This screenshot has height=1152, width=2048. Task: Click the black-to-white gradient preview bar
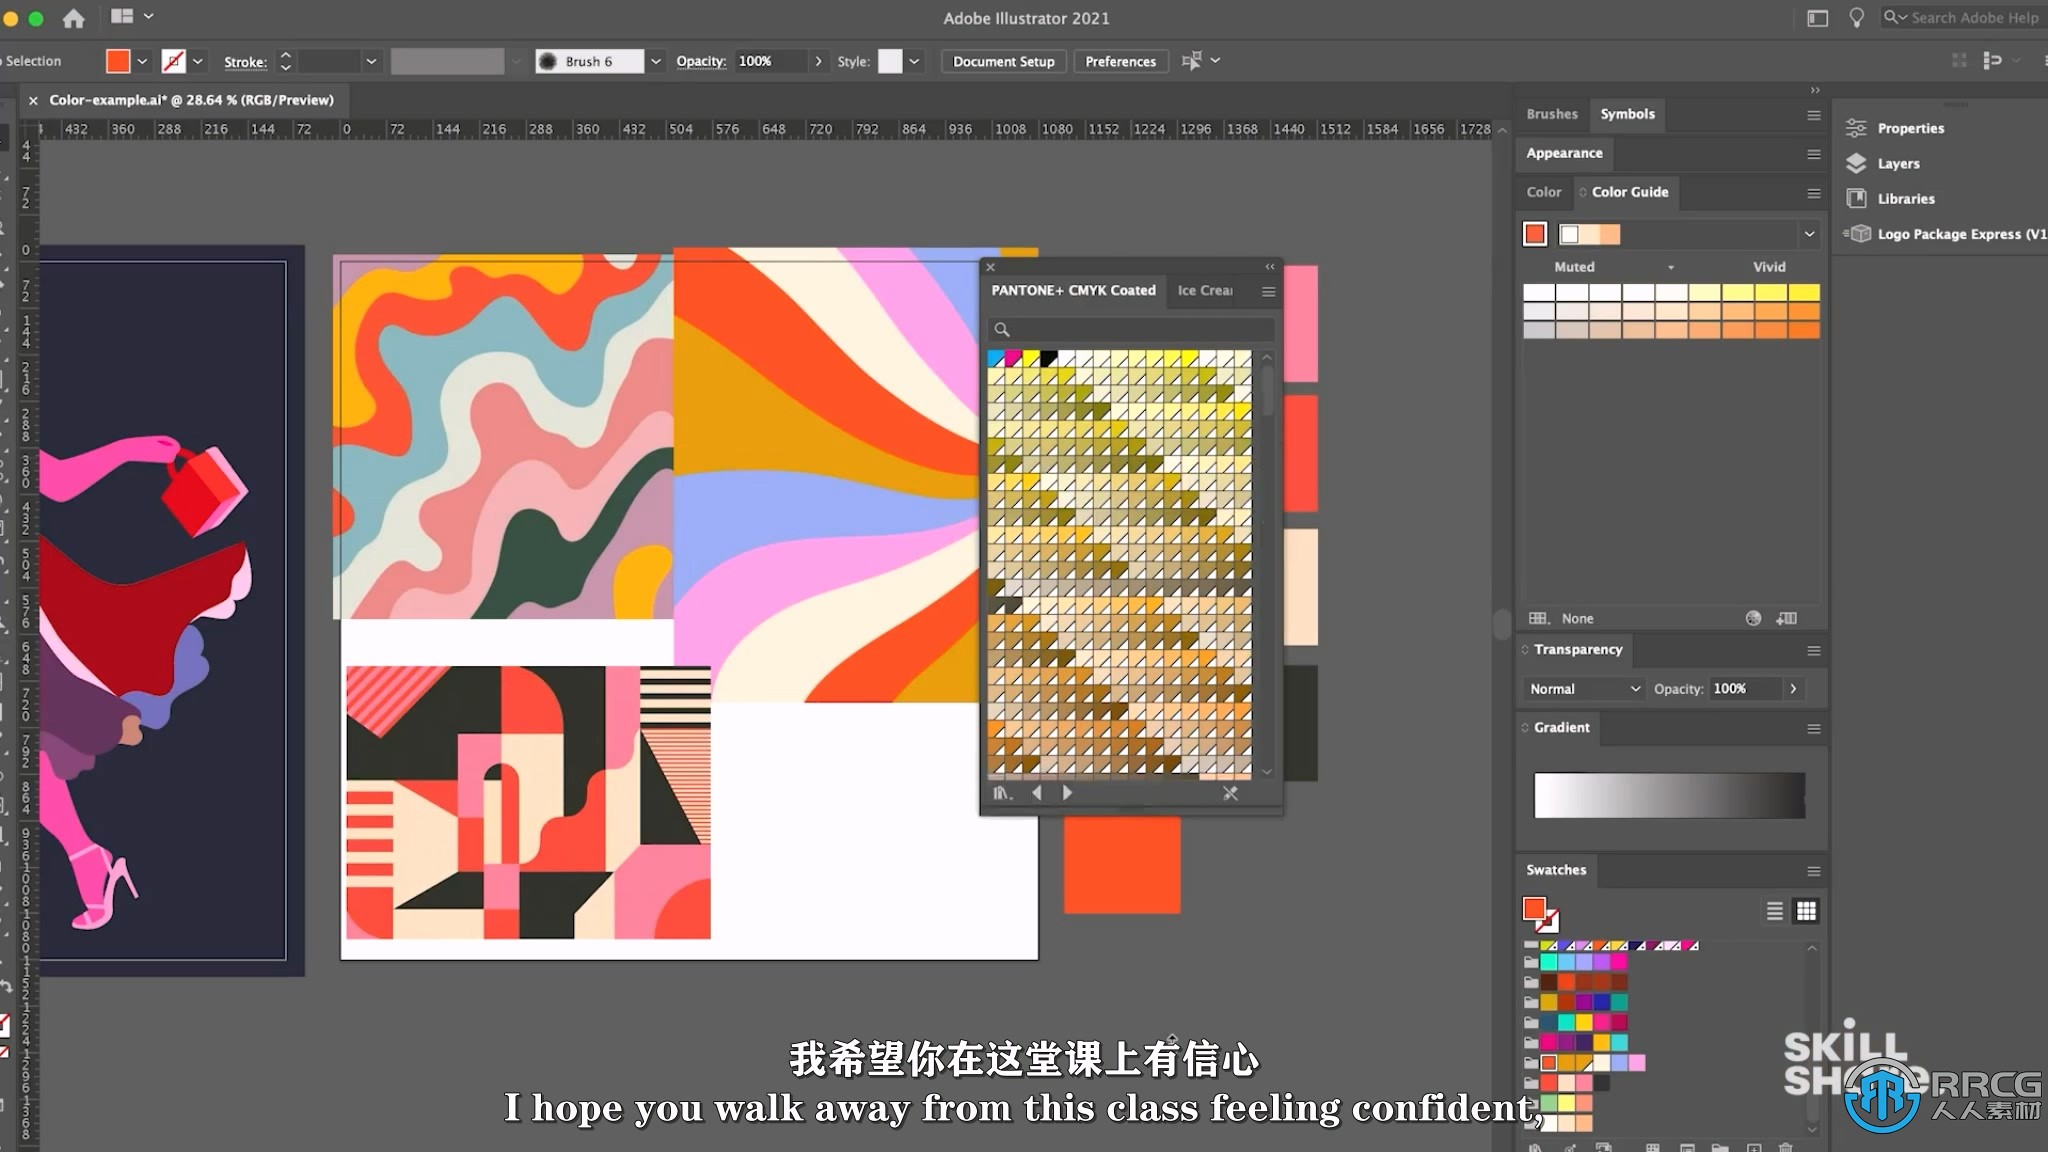pos(1669,796)
